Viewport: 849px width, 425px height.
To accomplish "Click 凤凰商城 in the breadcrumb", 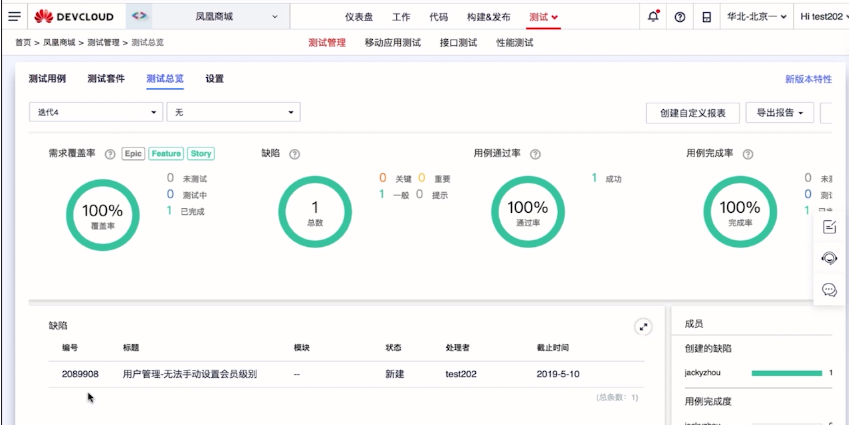I will pos(59,42).
